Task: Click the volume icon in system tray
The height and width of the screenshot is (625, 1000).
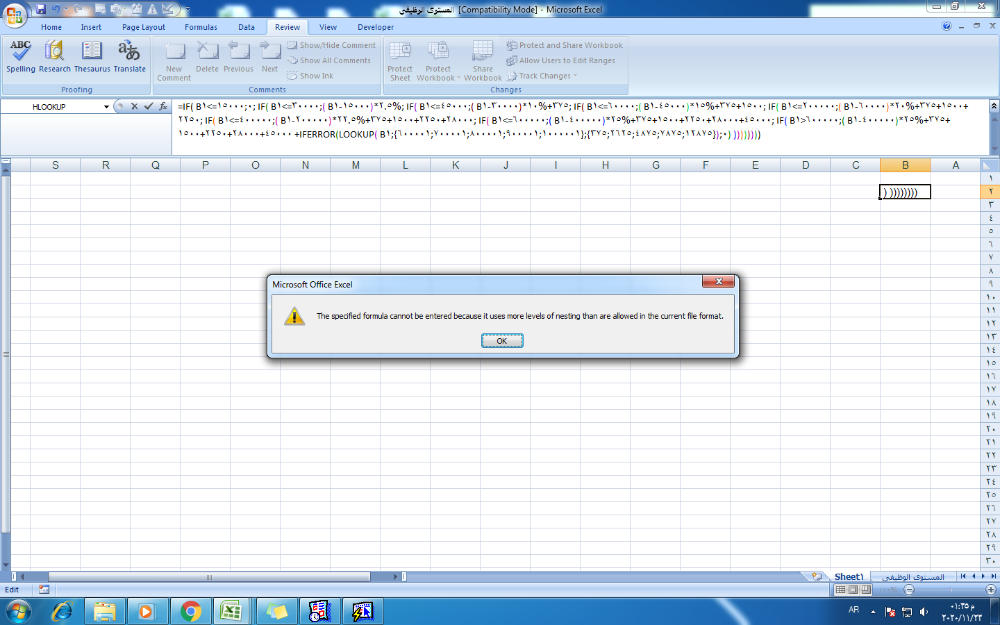Action: tap(924, 612)
